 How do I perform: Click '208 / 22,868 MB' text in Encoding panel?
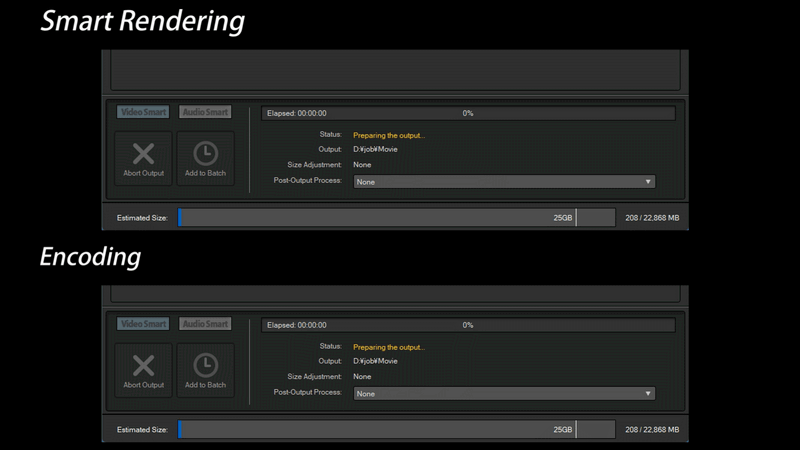(652, 429)
